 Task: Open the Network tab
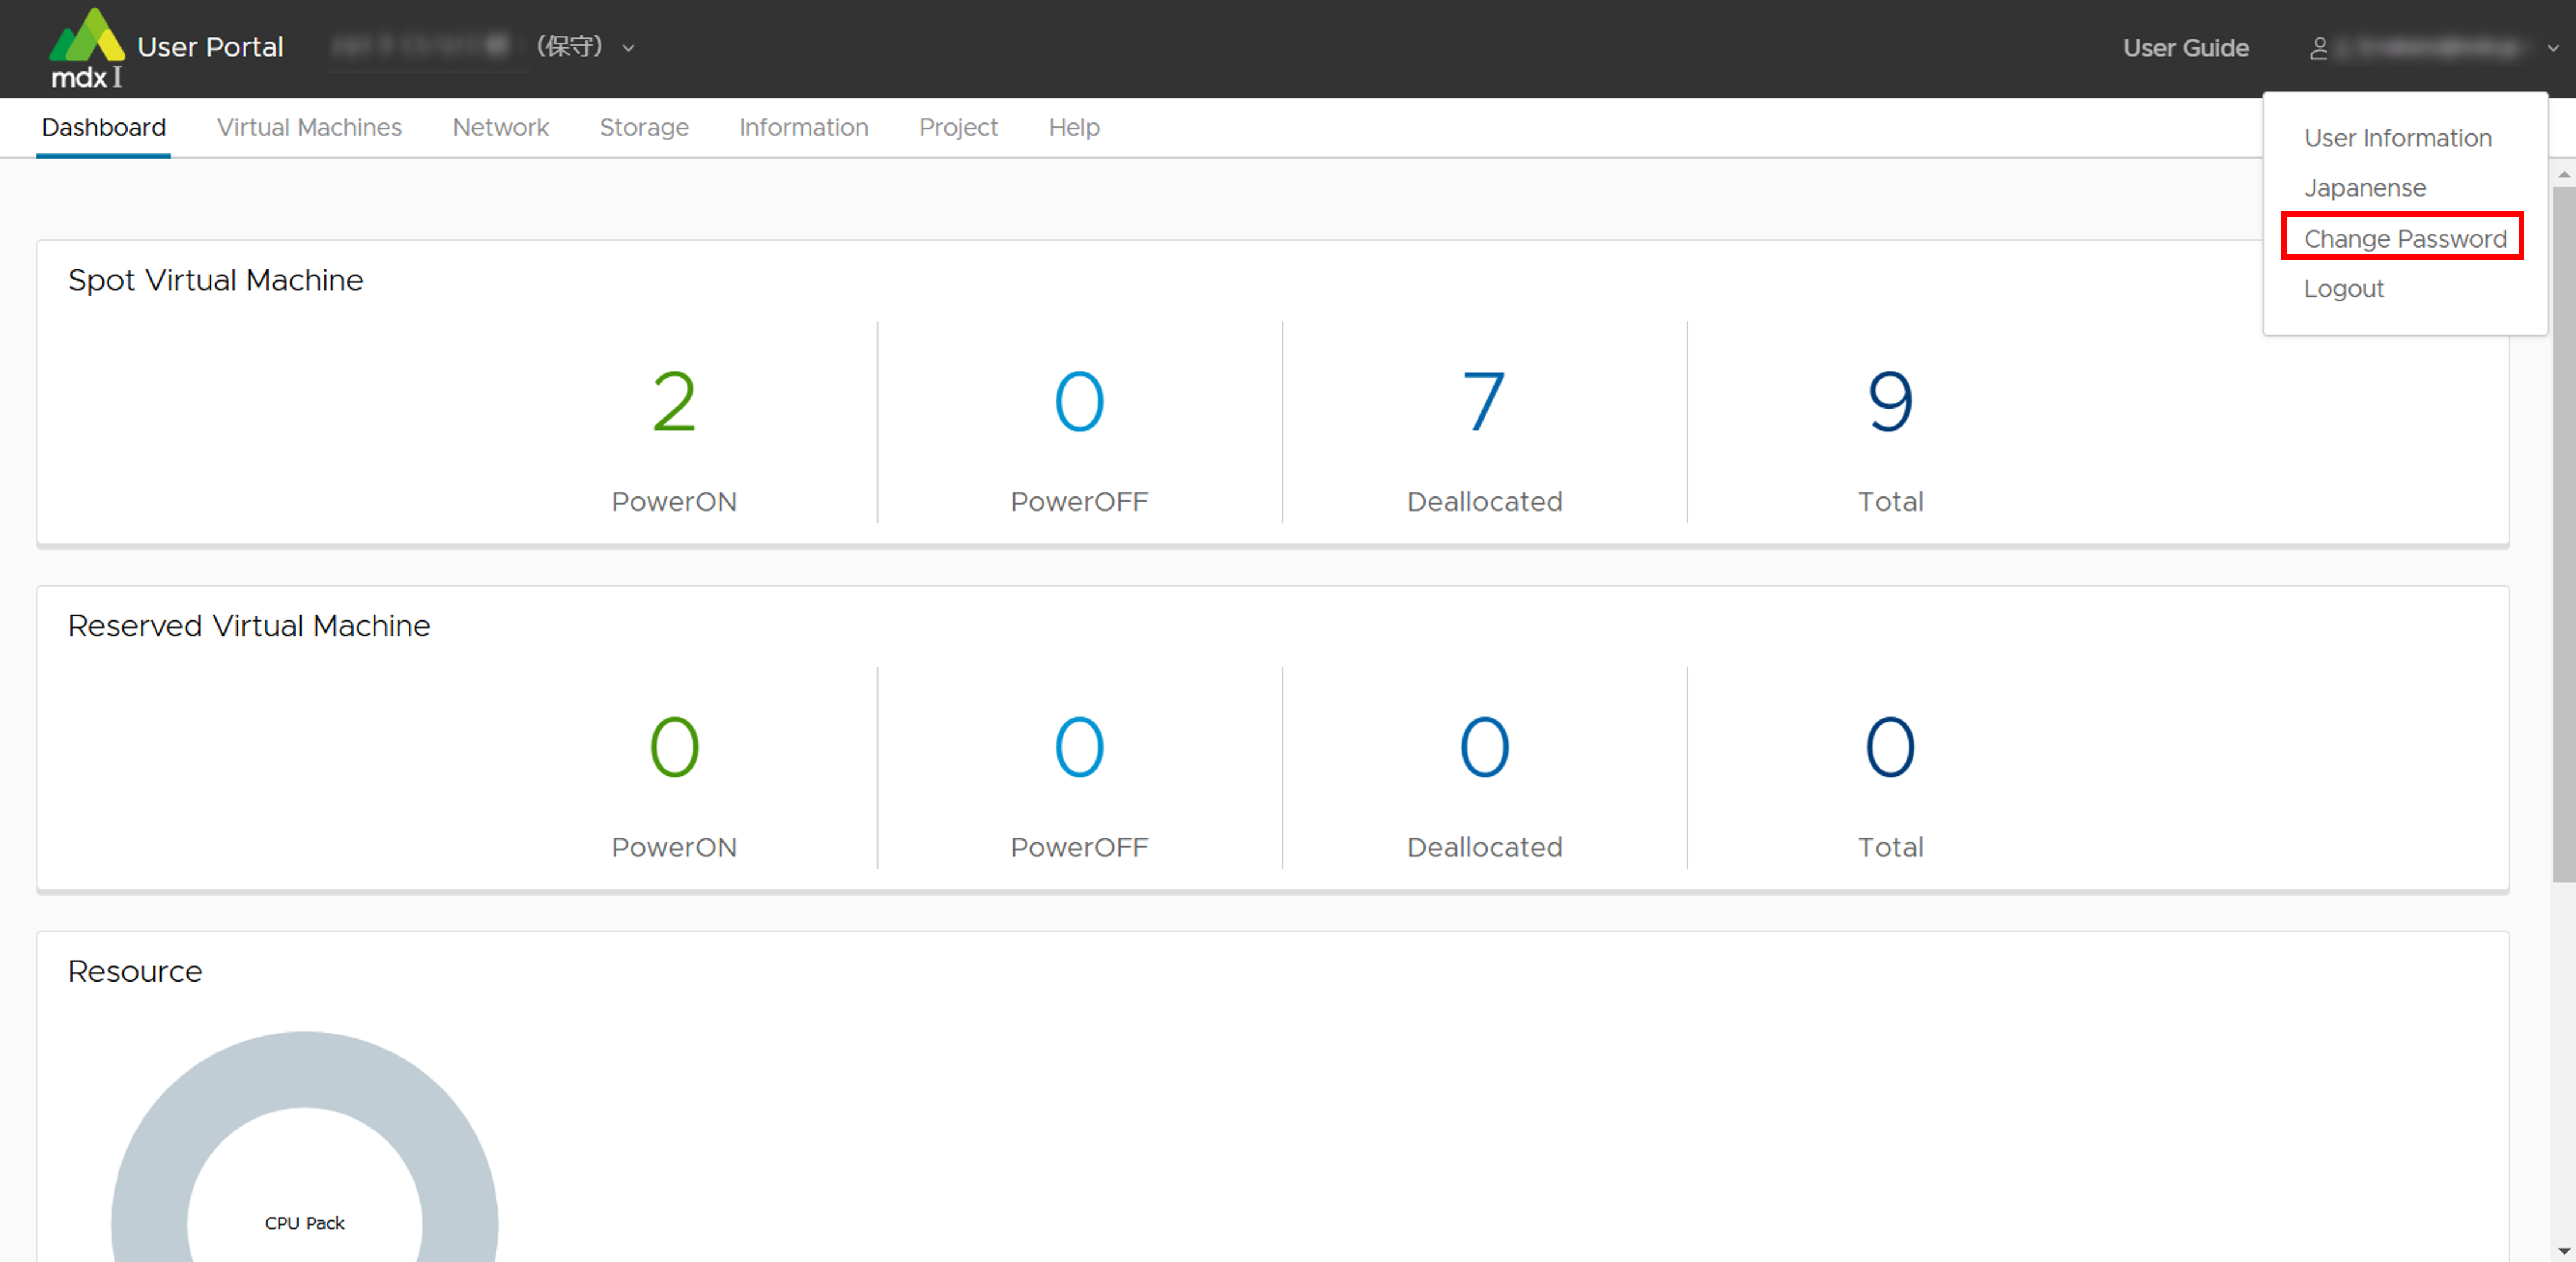(x=500, y=127)
